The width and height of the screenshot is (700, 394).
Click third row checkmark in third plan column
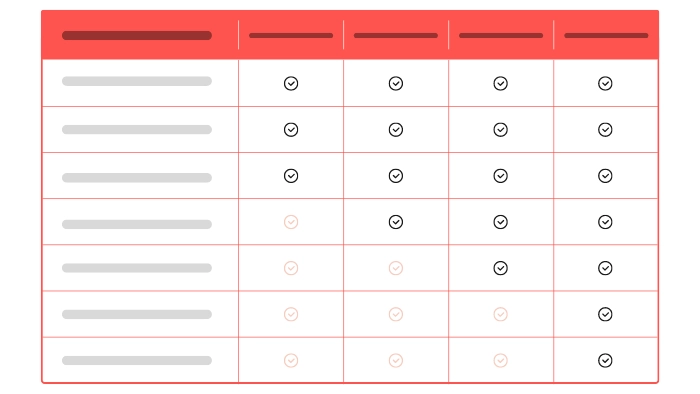click(500, 176)
